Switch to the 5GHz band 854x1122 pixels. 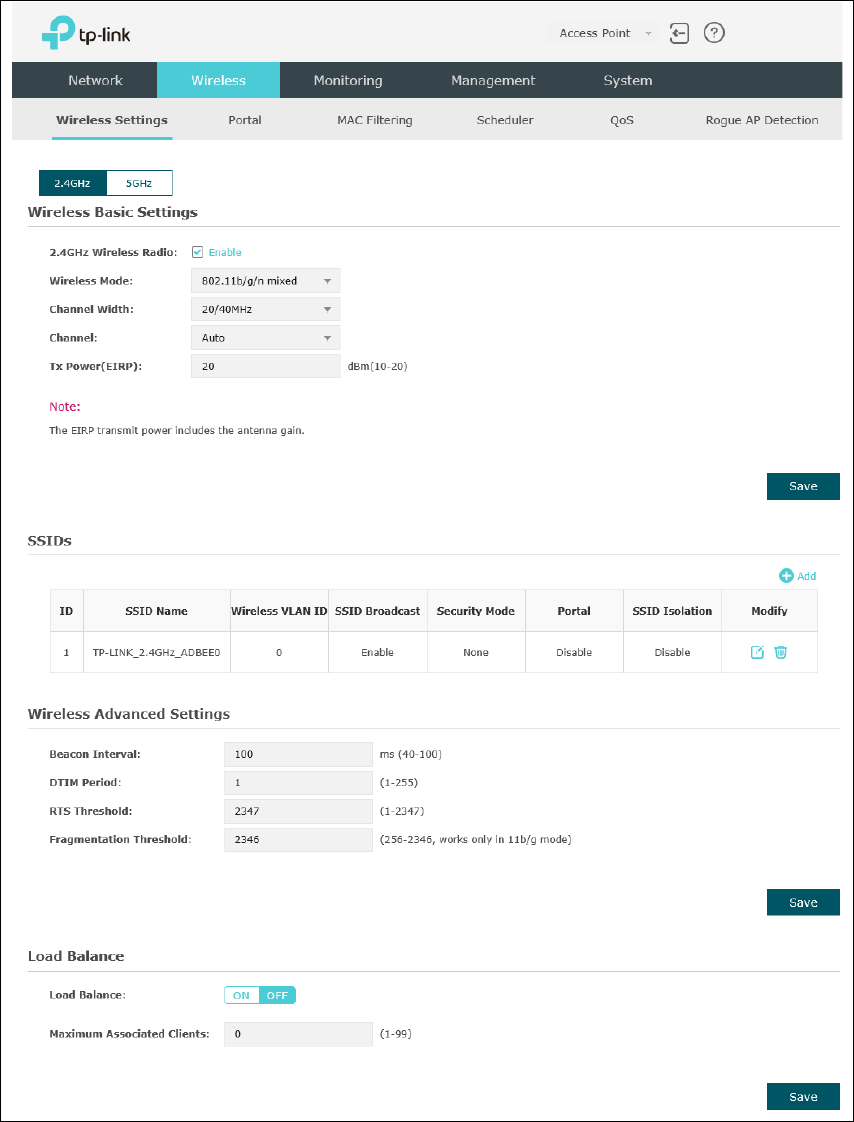140,182
